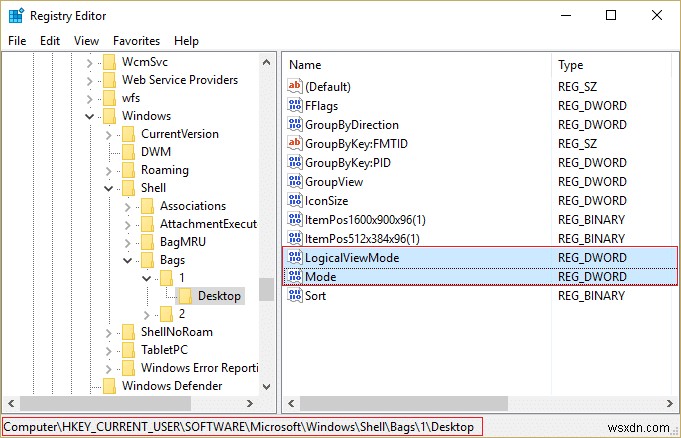681x438 pixels.
Task: Click the BagMRU folder icon
Action: coord(148,242)
